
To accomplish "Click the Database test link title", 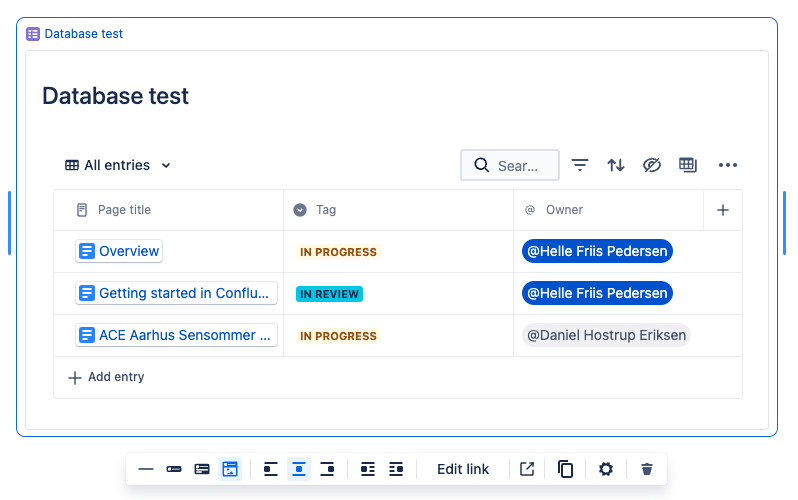I will click(83, 34).
